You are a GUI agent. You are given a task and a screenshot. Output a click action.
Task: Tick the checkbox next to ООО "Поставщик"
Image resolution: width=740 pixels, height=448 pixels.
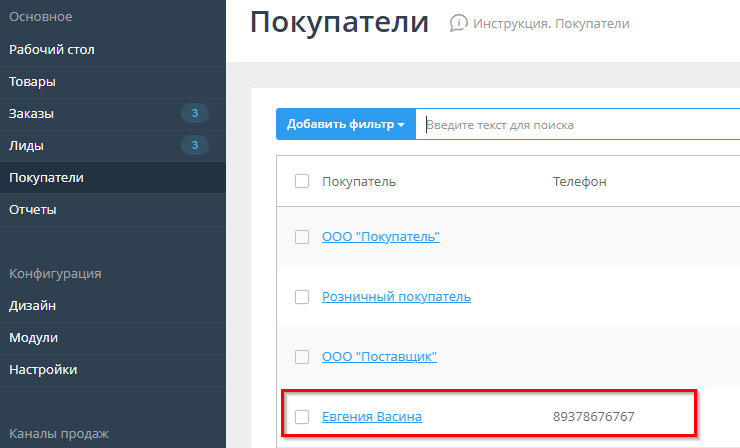pos(302,357)
